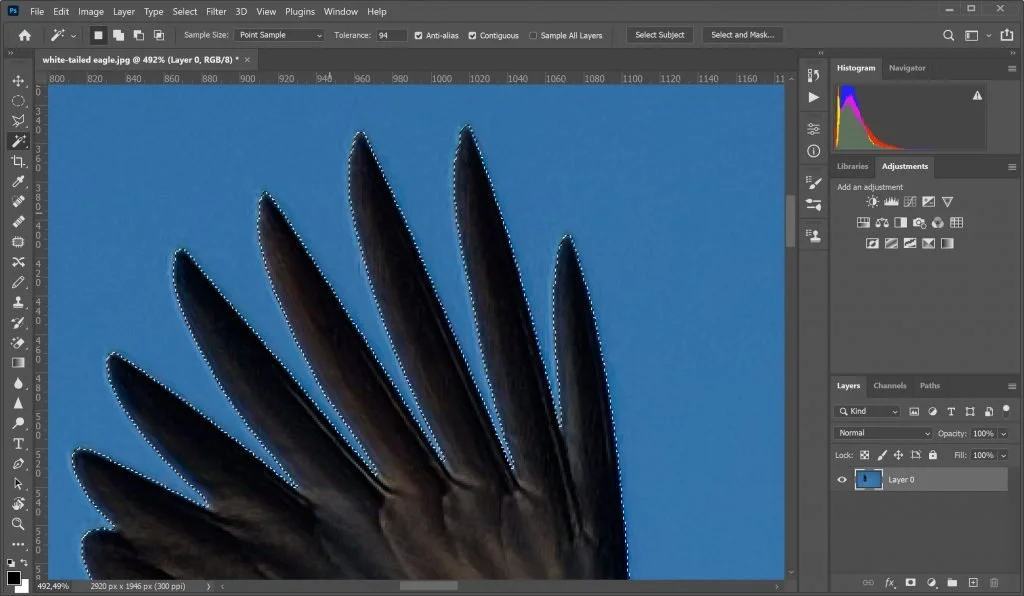Image resolution: width=1024 pixels, height=596 pixels.
Task: Select the Move tool
Action: pyautogui.click(x=18, y=79)
